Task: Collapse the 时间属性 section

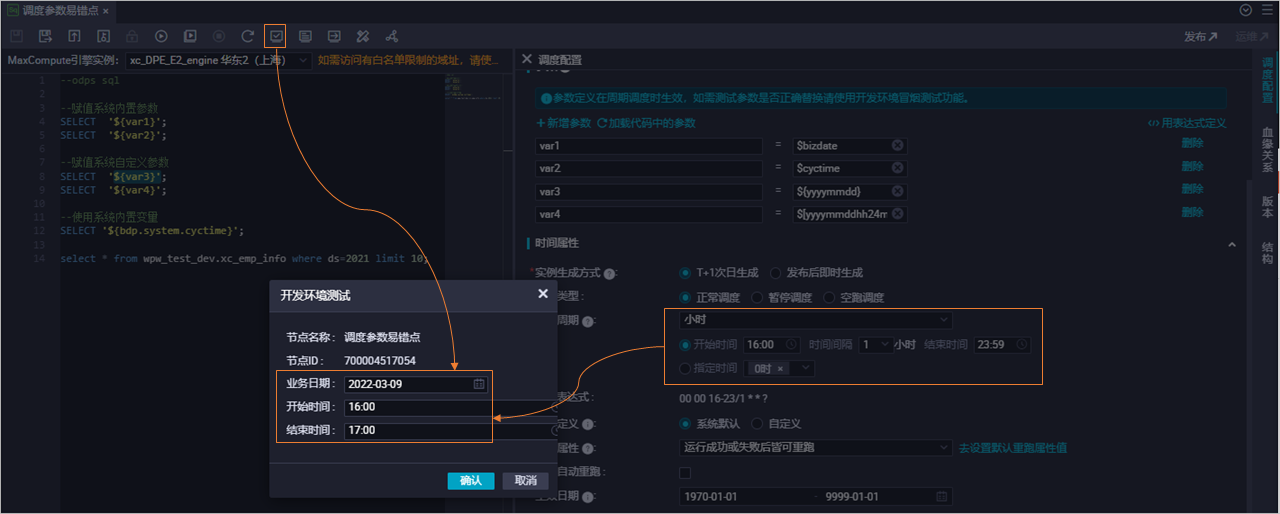Action: point(1232,243)
